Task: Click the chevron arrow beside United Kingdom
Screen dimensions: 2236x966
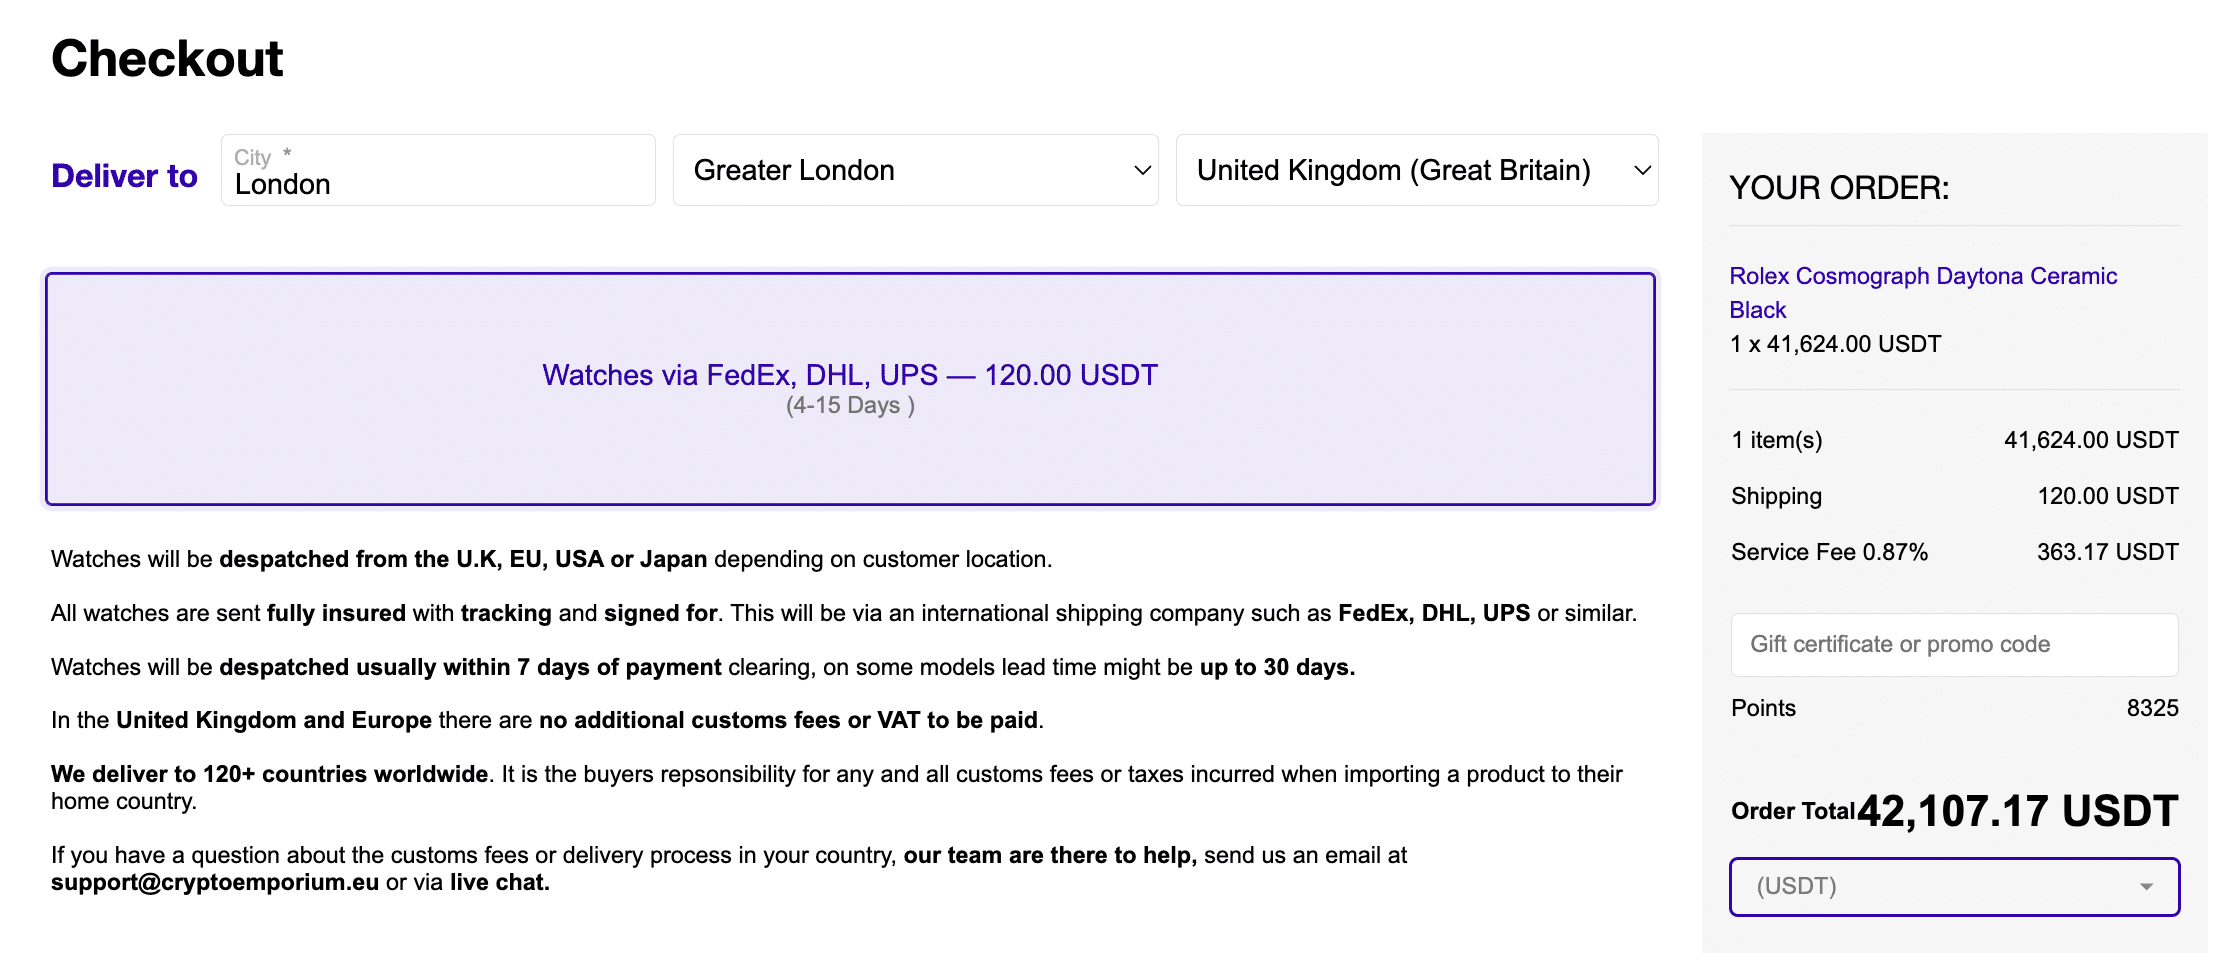Action: coord(1641,171)
